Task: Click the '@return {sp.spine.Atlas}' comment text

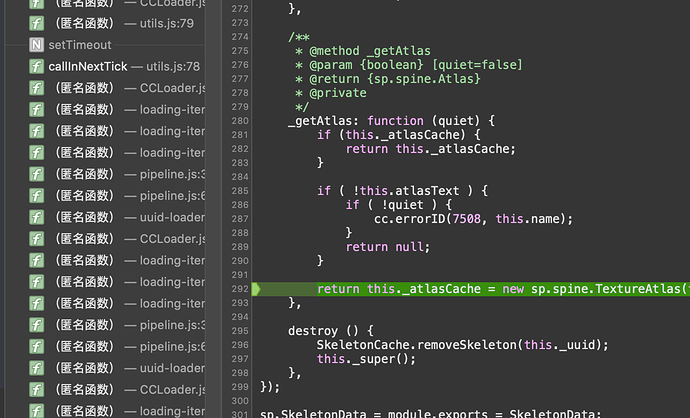Action: [x=395, y=79]
